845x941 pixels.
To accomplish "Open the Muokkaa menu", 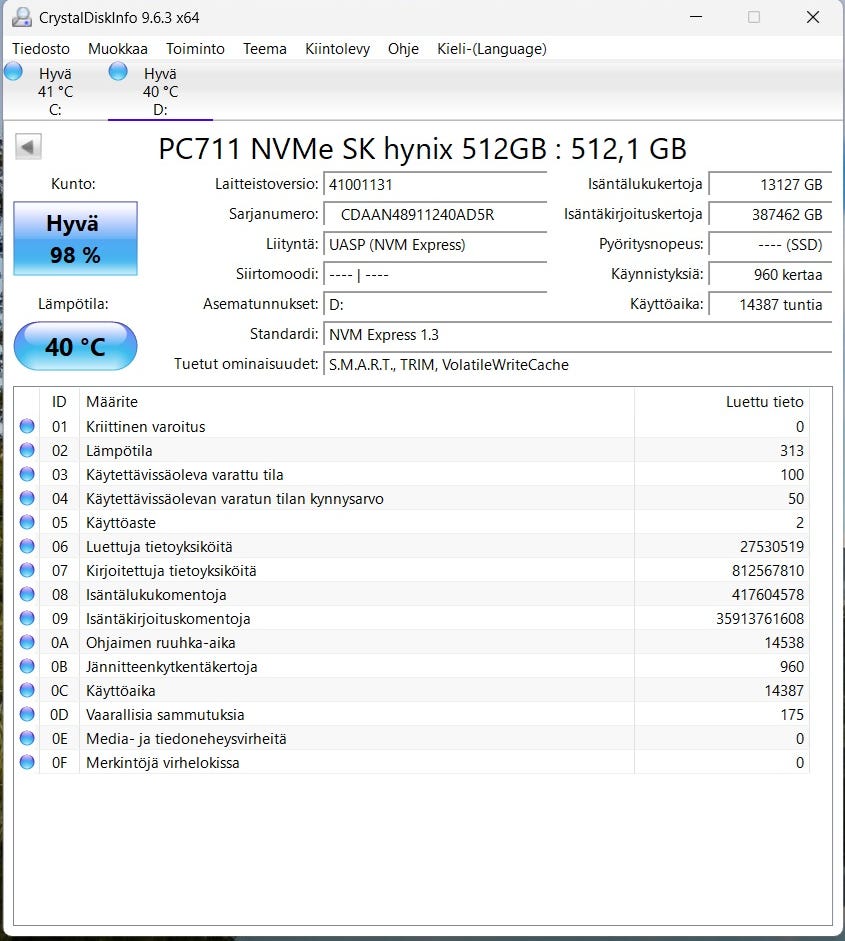I will (x=118, y=49).
